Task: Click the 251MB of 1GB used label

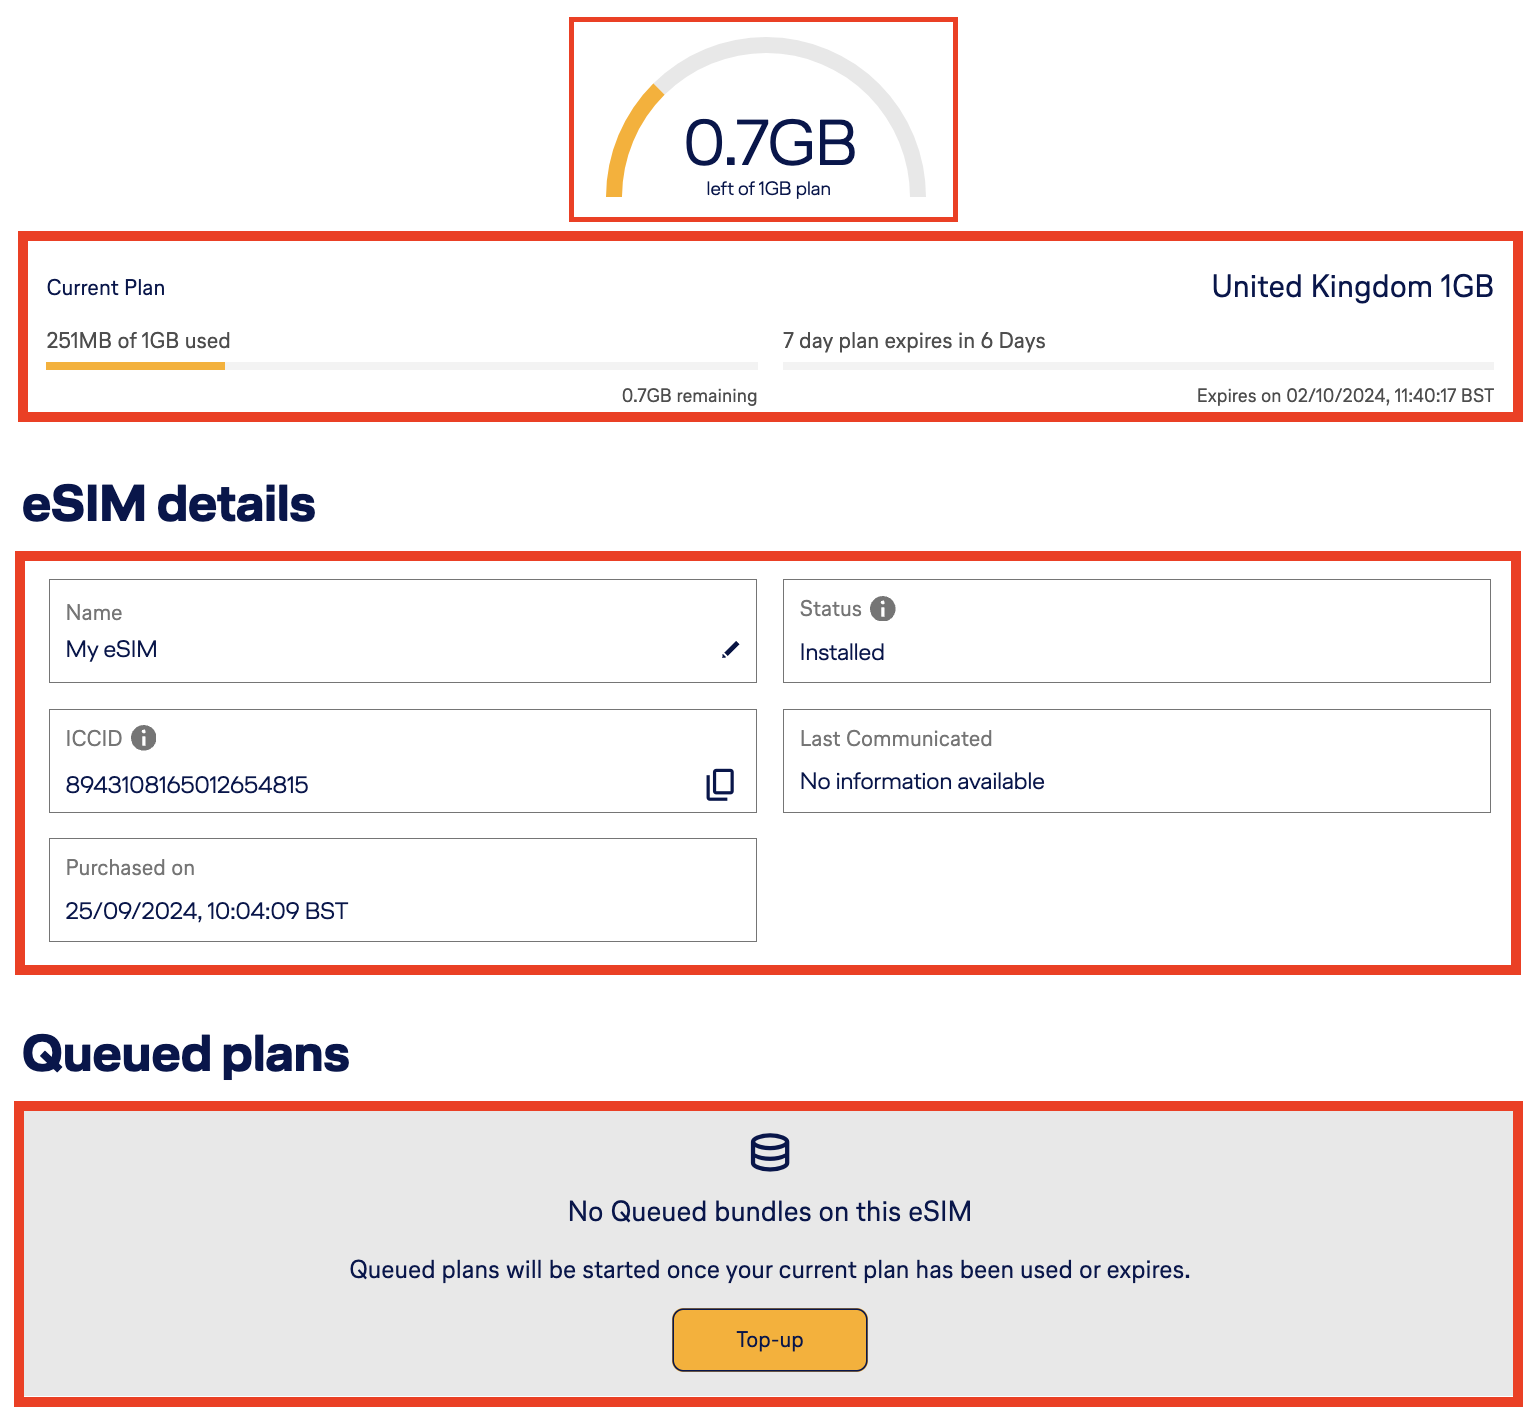Action: [x=138, y=341]
